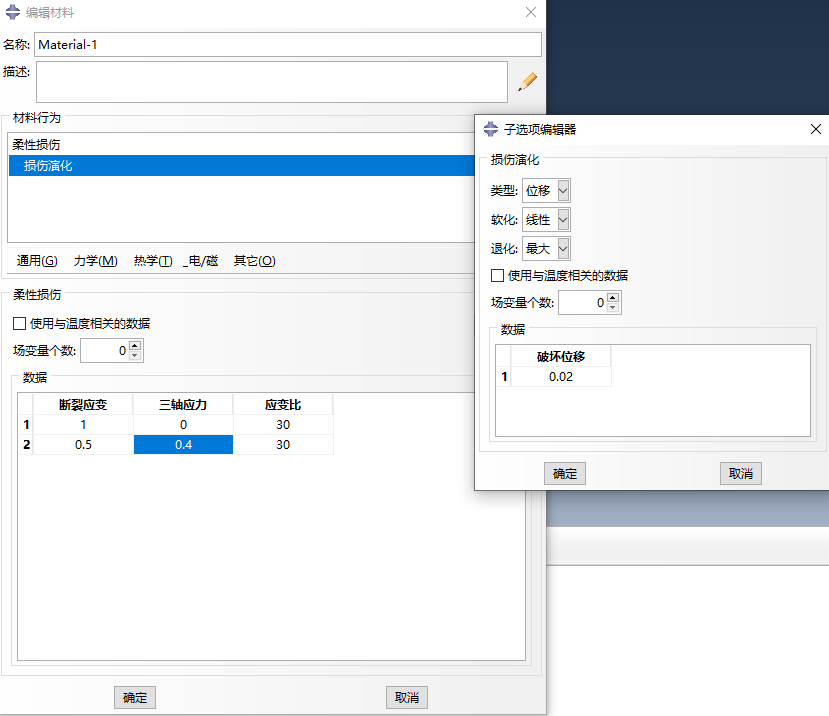The width and height of the screenshot is (829, 716).
Task: Click row 2 应变比 cell value 30
Action: coord(283,445)
